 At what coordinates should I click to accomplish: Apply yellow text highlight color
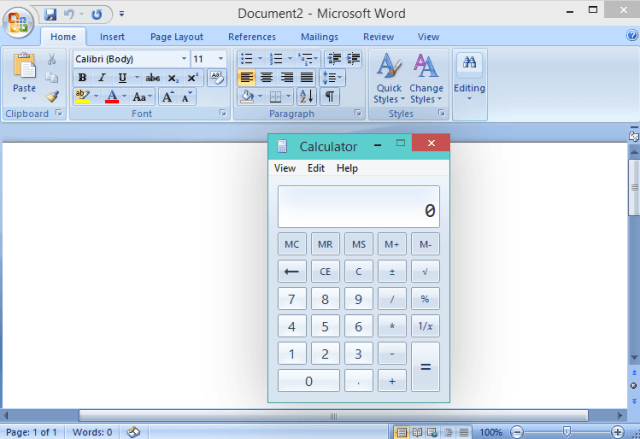click(x=83, y=97)
